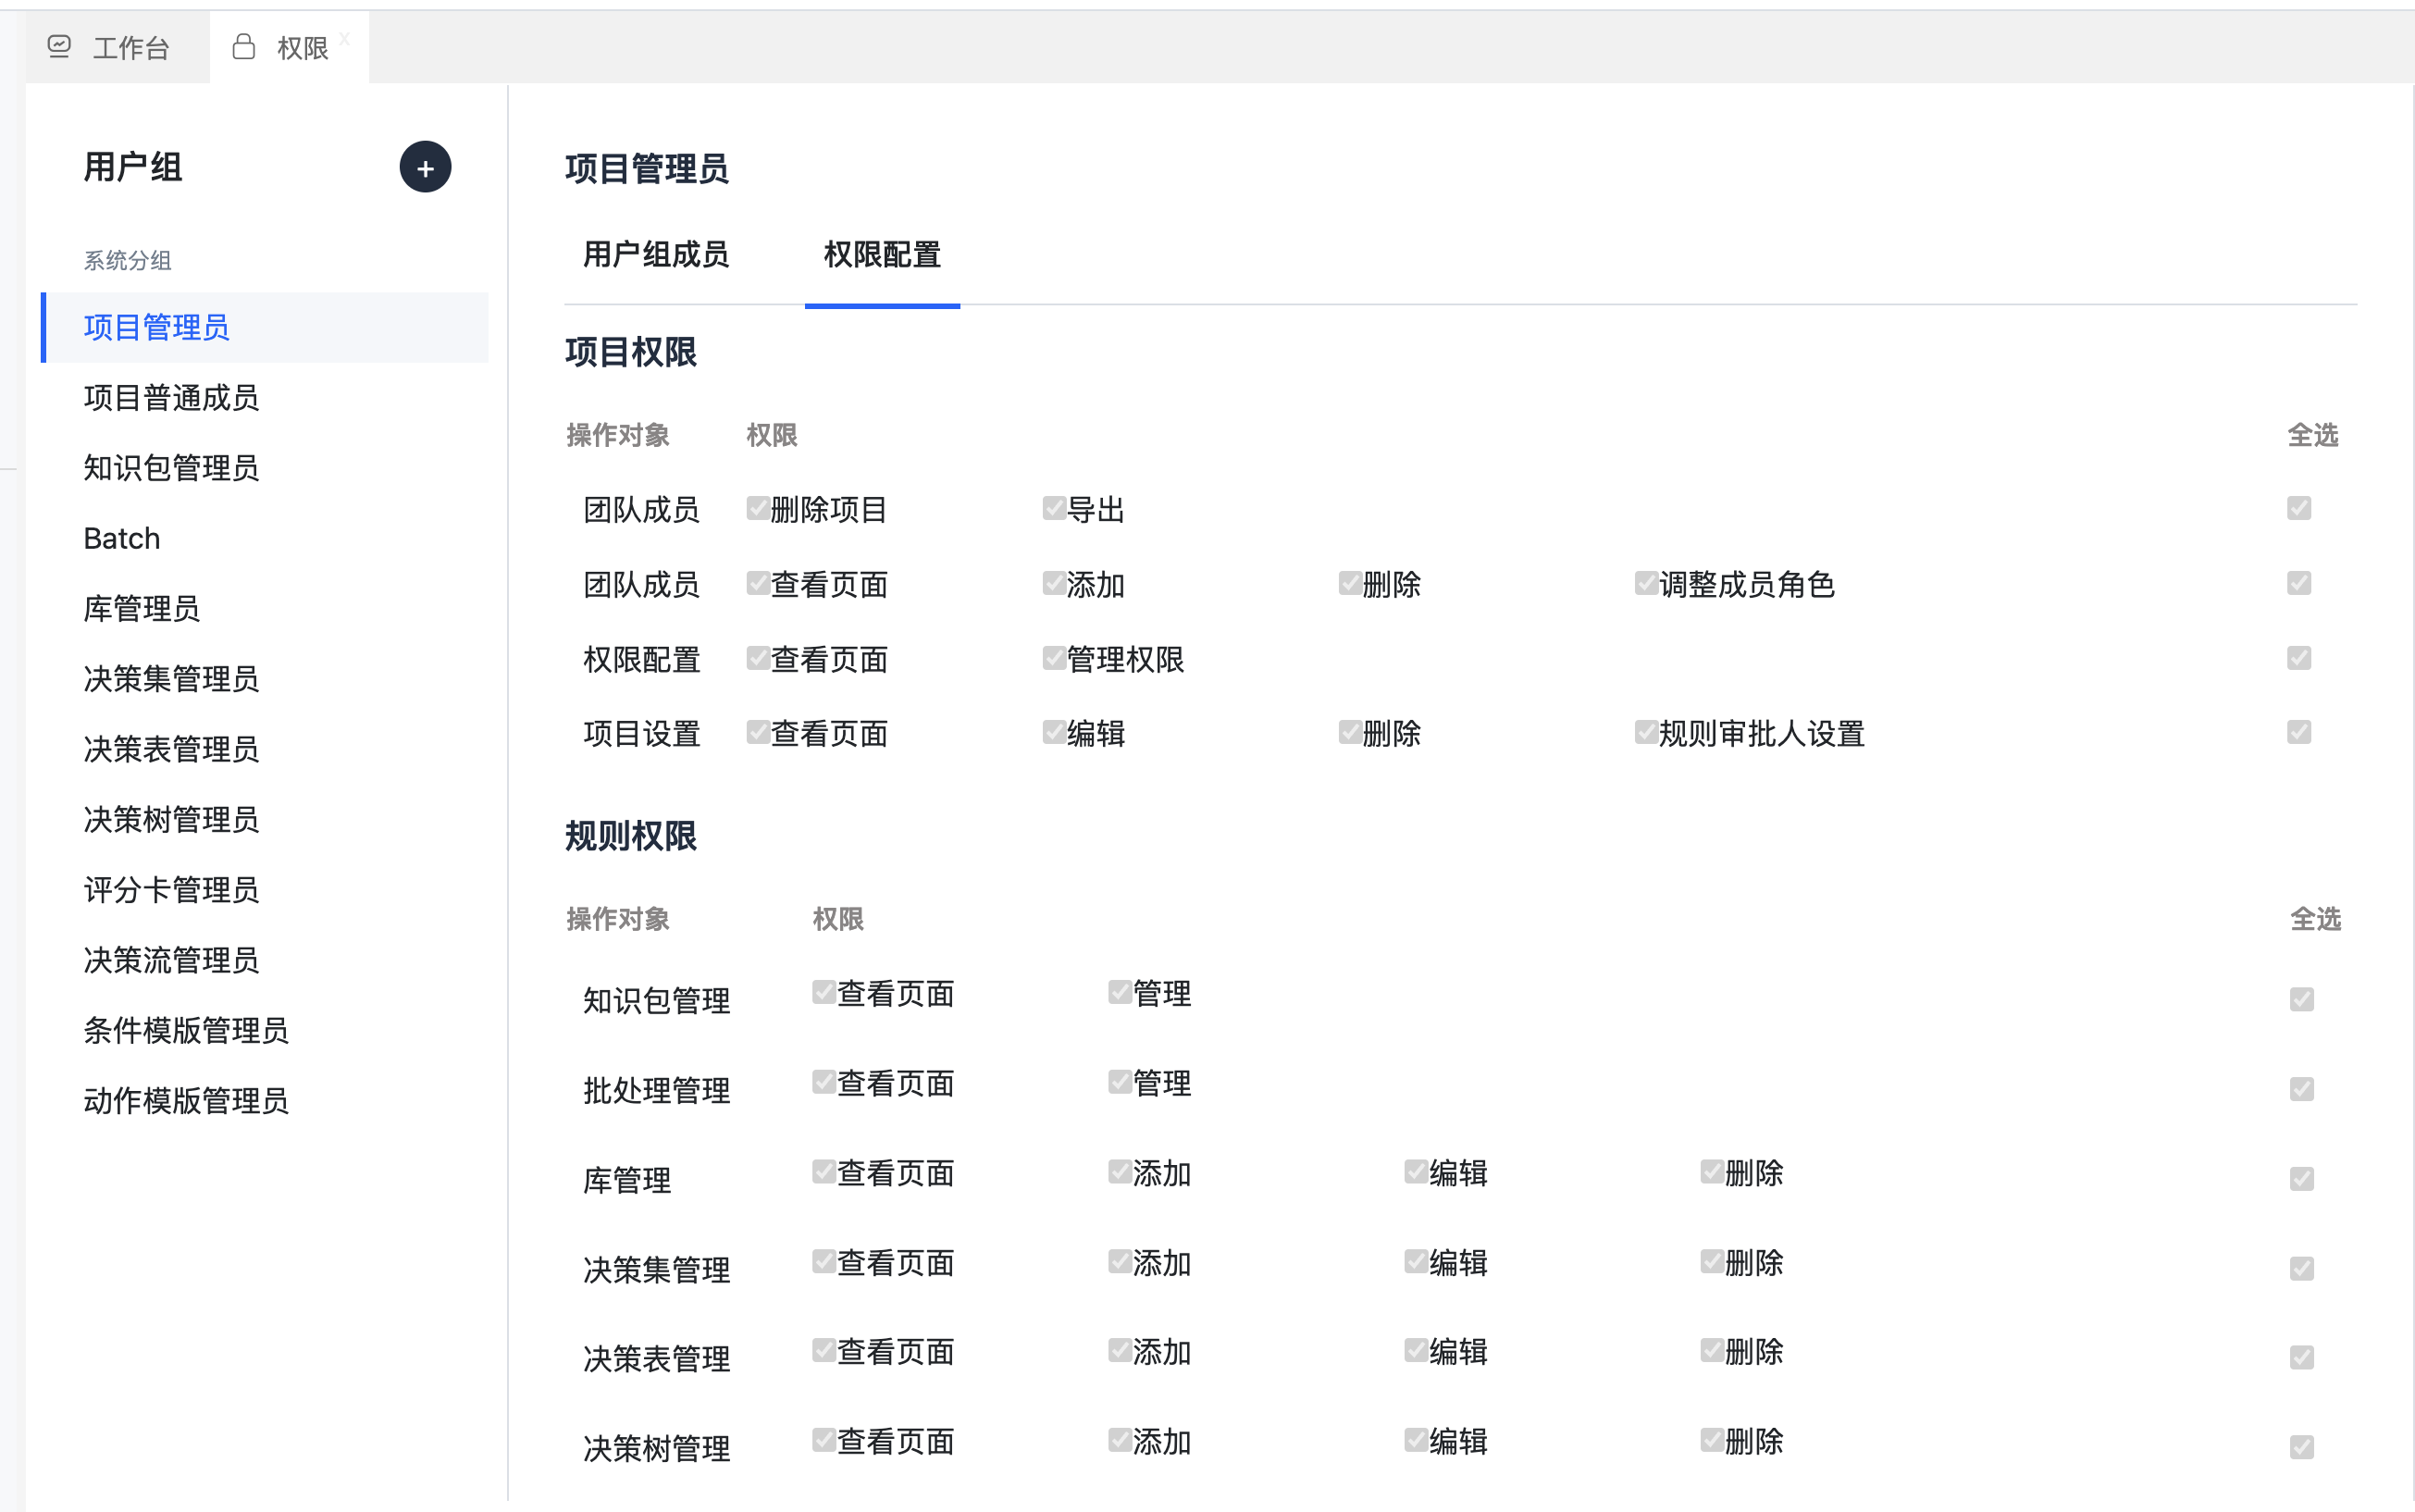
Task: Toggle 编辑 checkbox in 库管理 row
Action: tap(1415, 1172)
